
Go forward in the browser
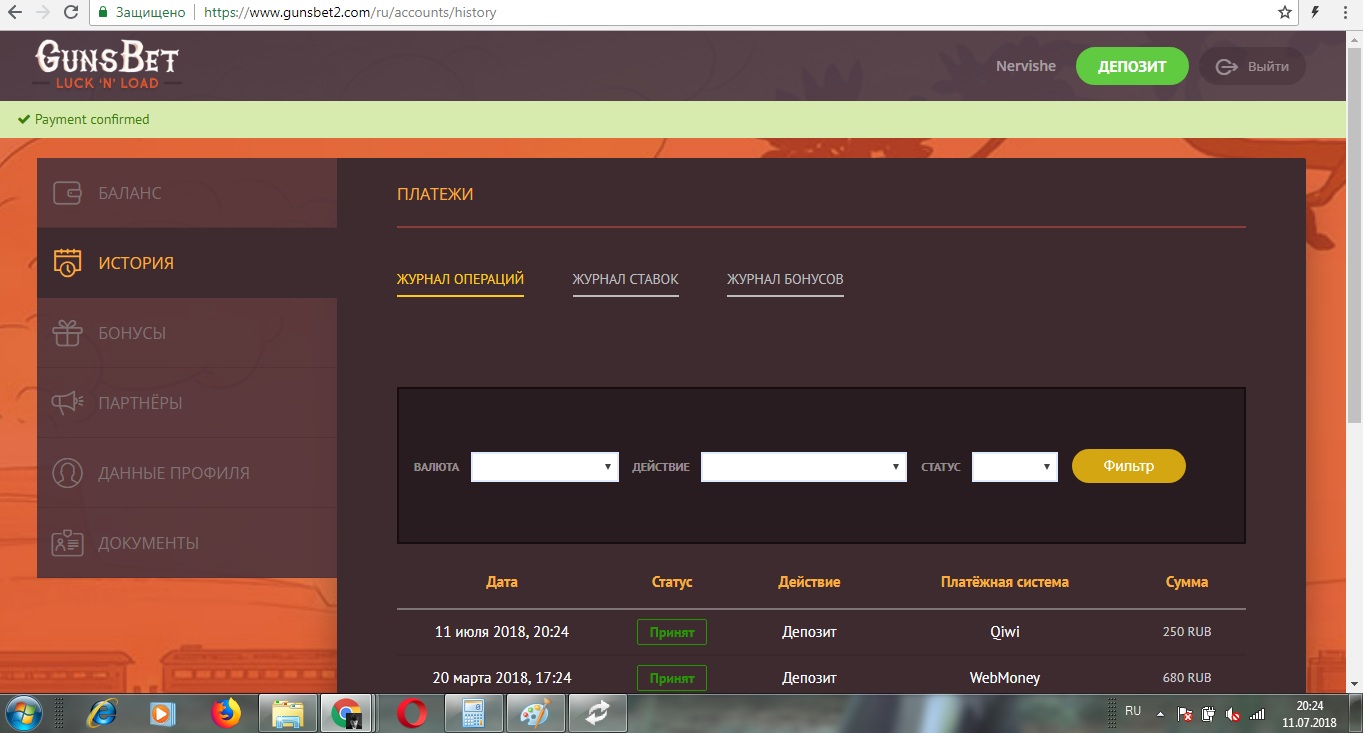pyautogui.click(x=42, y=13)
